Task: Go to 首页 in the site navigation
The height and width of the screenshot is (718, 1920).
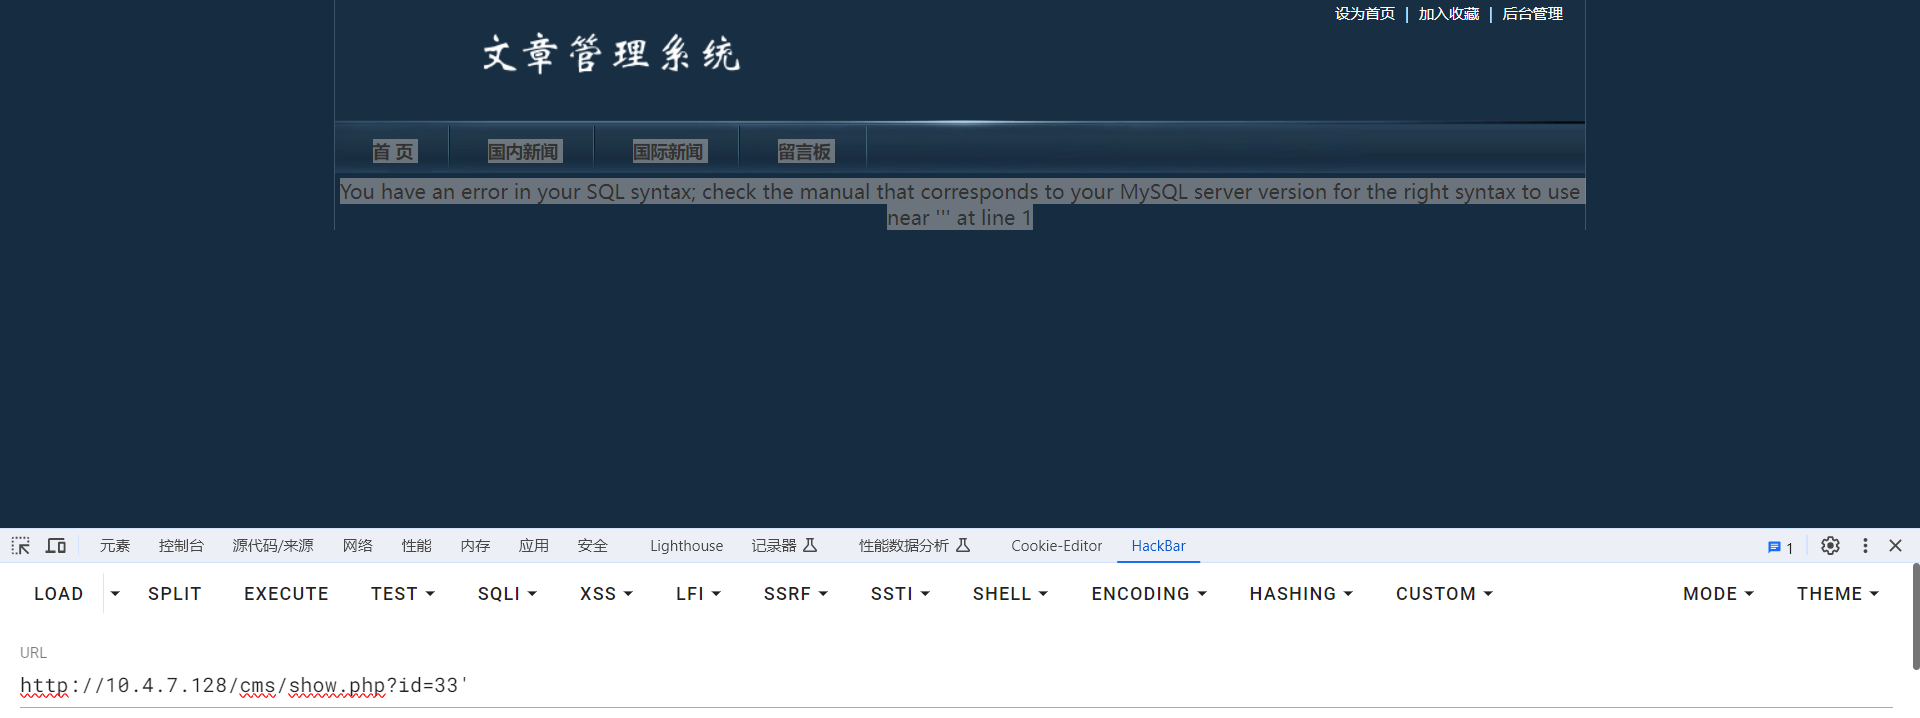Action: 394,152
